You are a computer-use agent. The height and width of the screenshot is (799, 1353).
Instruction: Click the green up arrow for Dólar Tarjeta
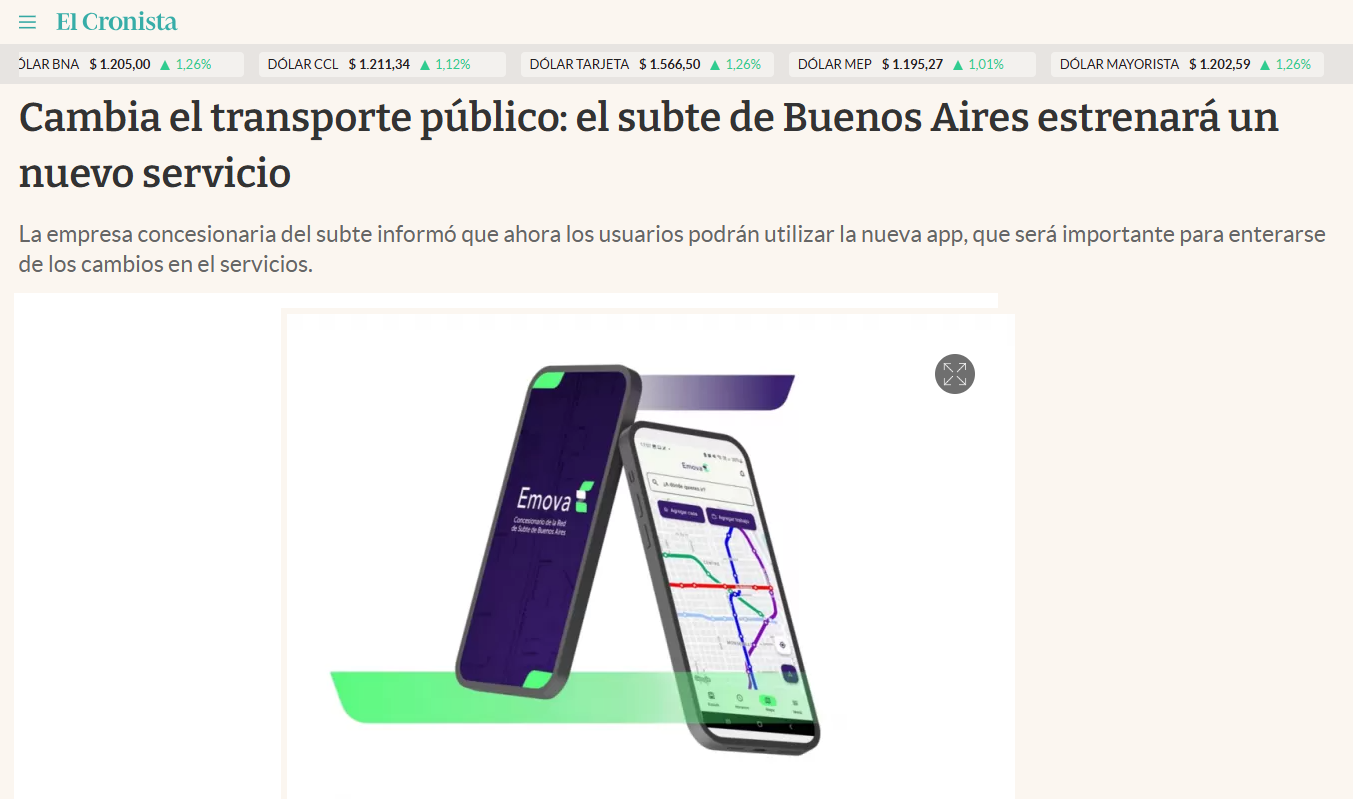(x=715, y=65)
